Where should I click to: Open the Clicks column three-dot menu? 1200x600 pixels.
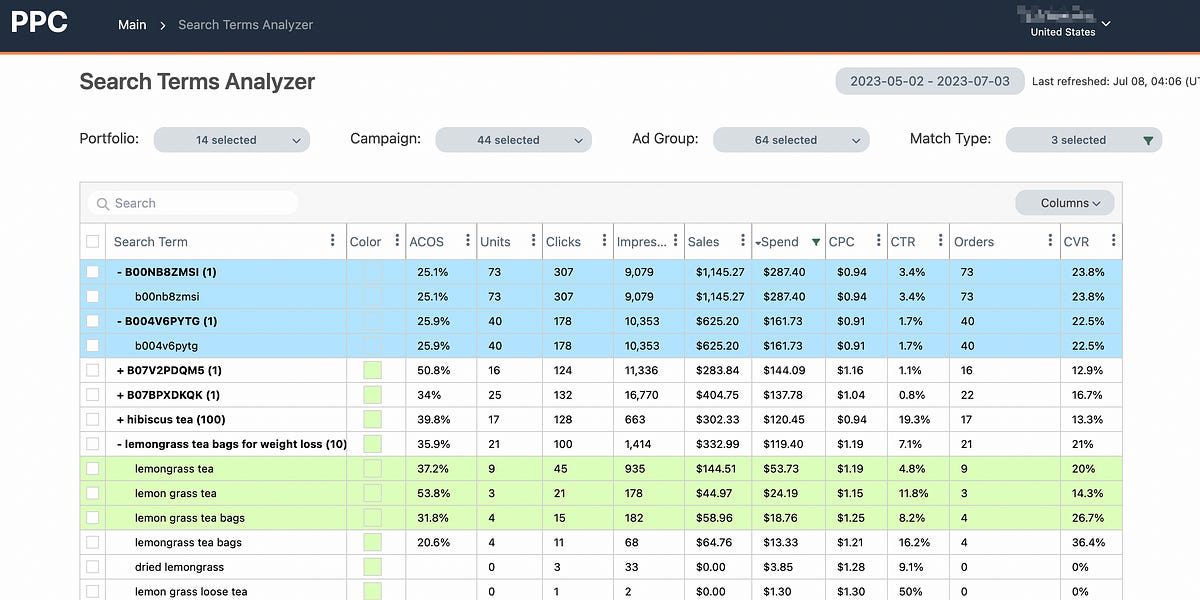tap(604, 241)
